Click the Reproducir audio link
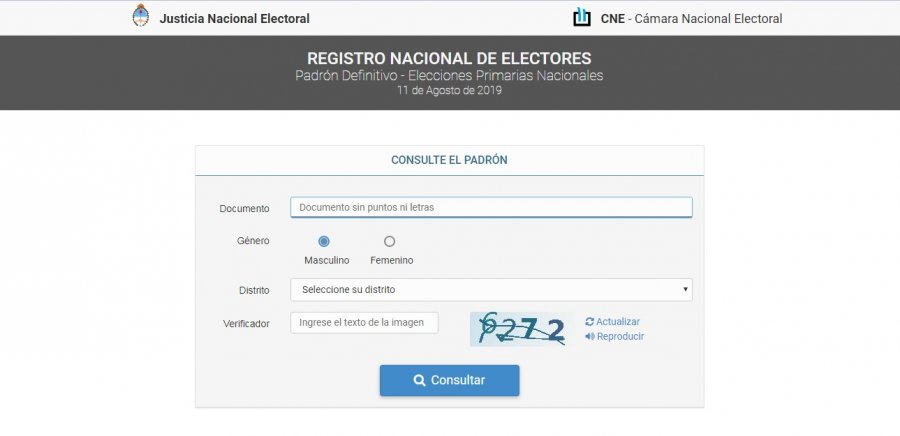The width and height of the screenshot is (900, 436). [x=620, y=337]
